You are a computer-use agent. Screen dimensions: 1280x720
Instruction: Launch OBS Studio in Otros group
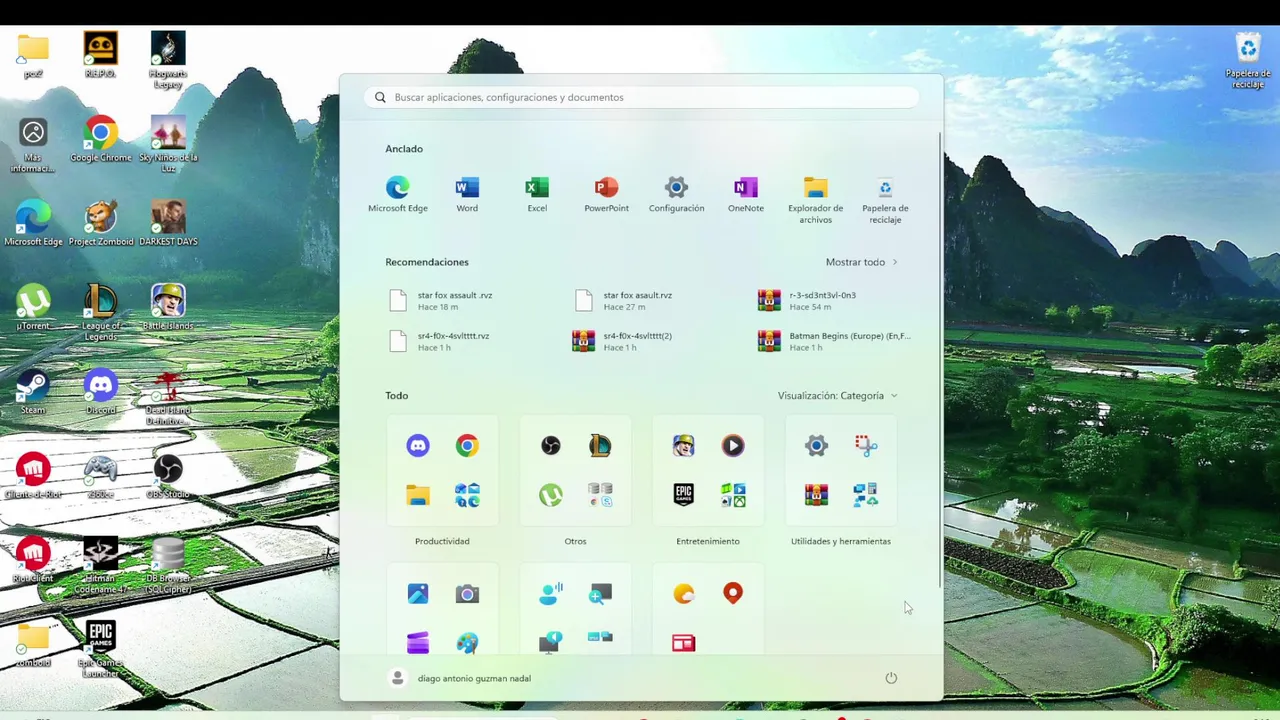551,446
